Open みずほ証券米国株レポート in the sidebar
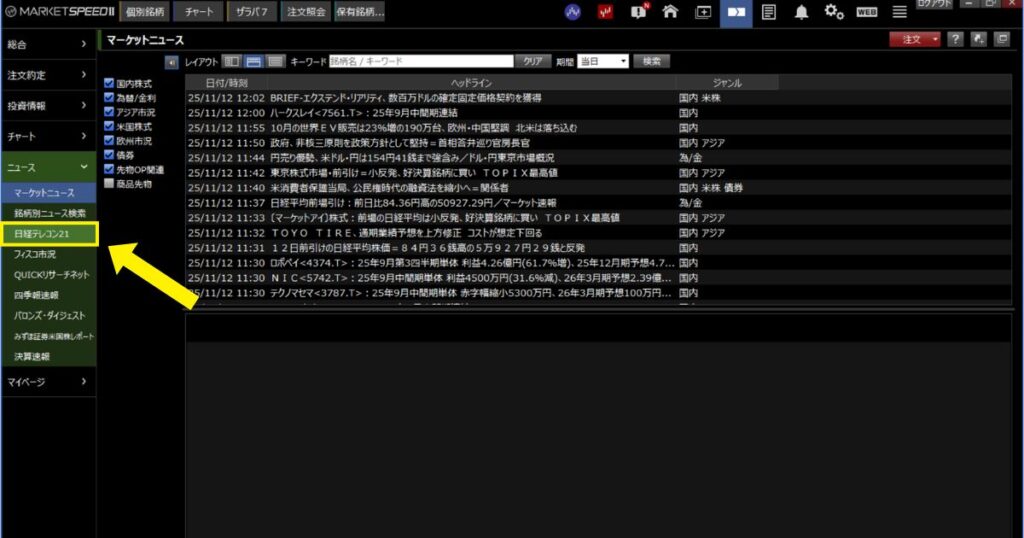1024x538 pixels. click(48, 336)
